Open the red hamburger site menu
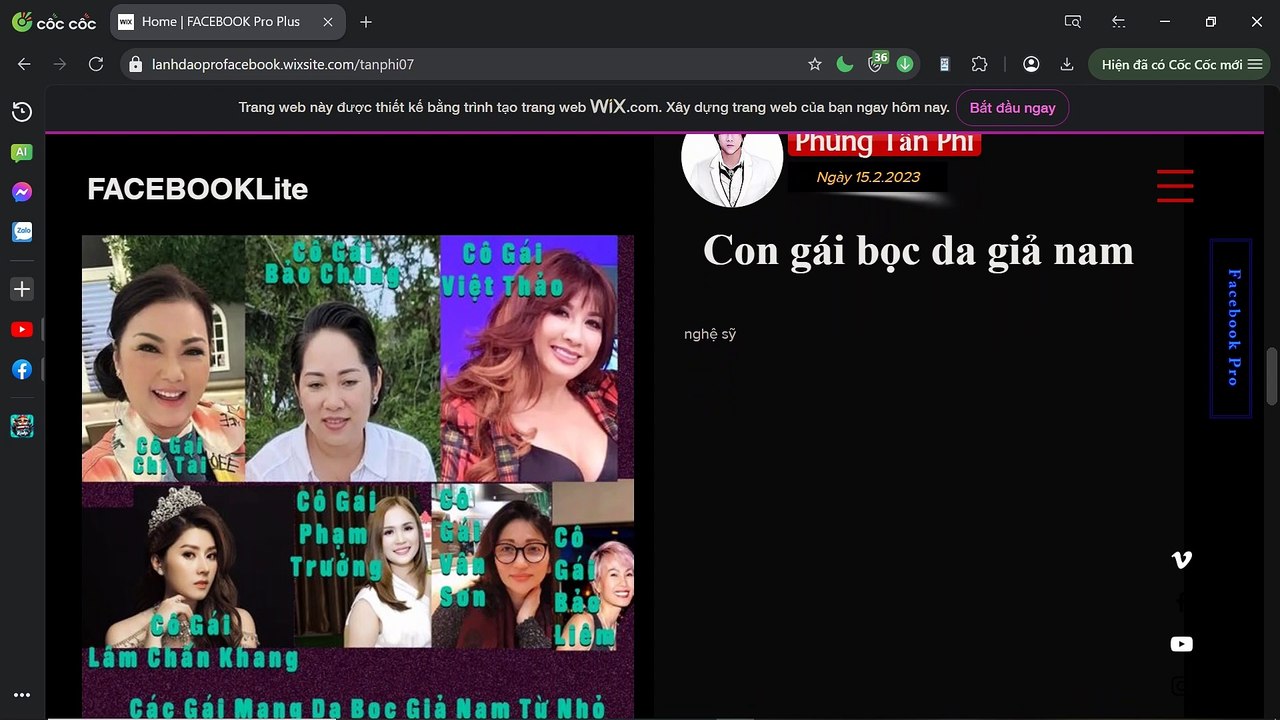Image resolution: width=1280 pixels, height=720 pixels. [x=1175, y=186]
